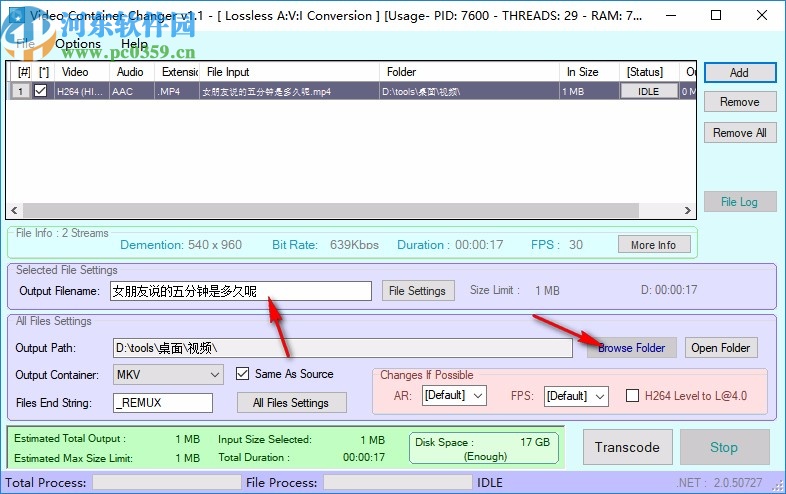Toggle Same As Source checkbox

[243, 374]
